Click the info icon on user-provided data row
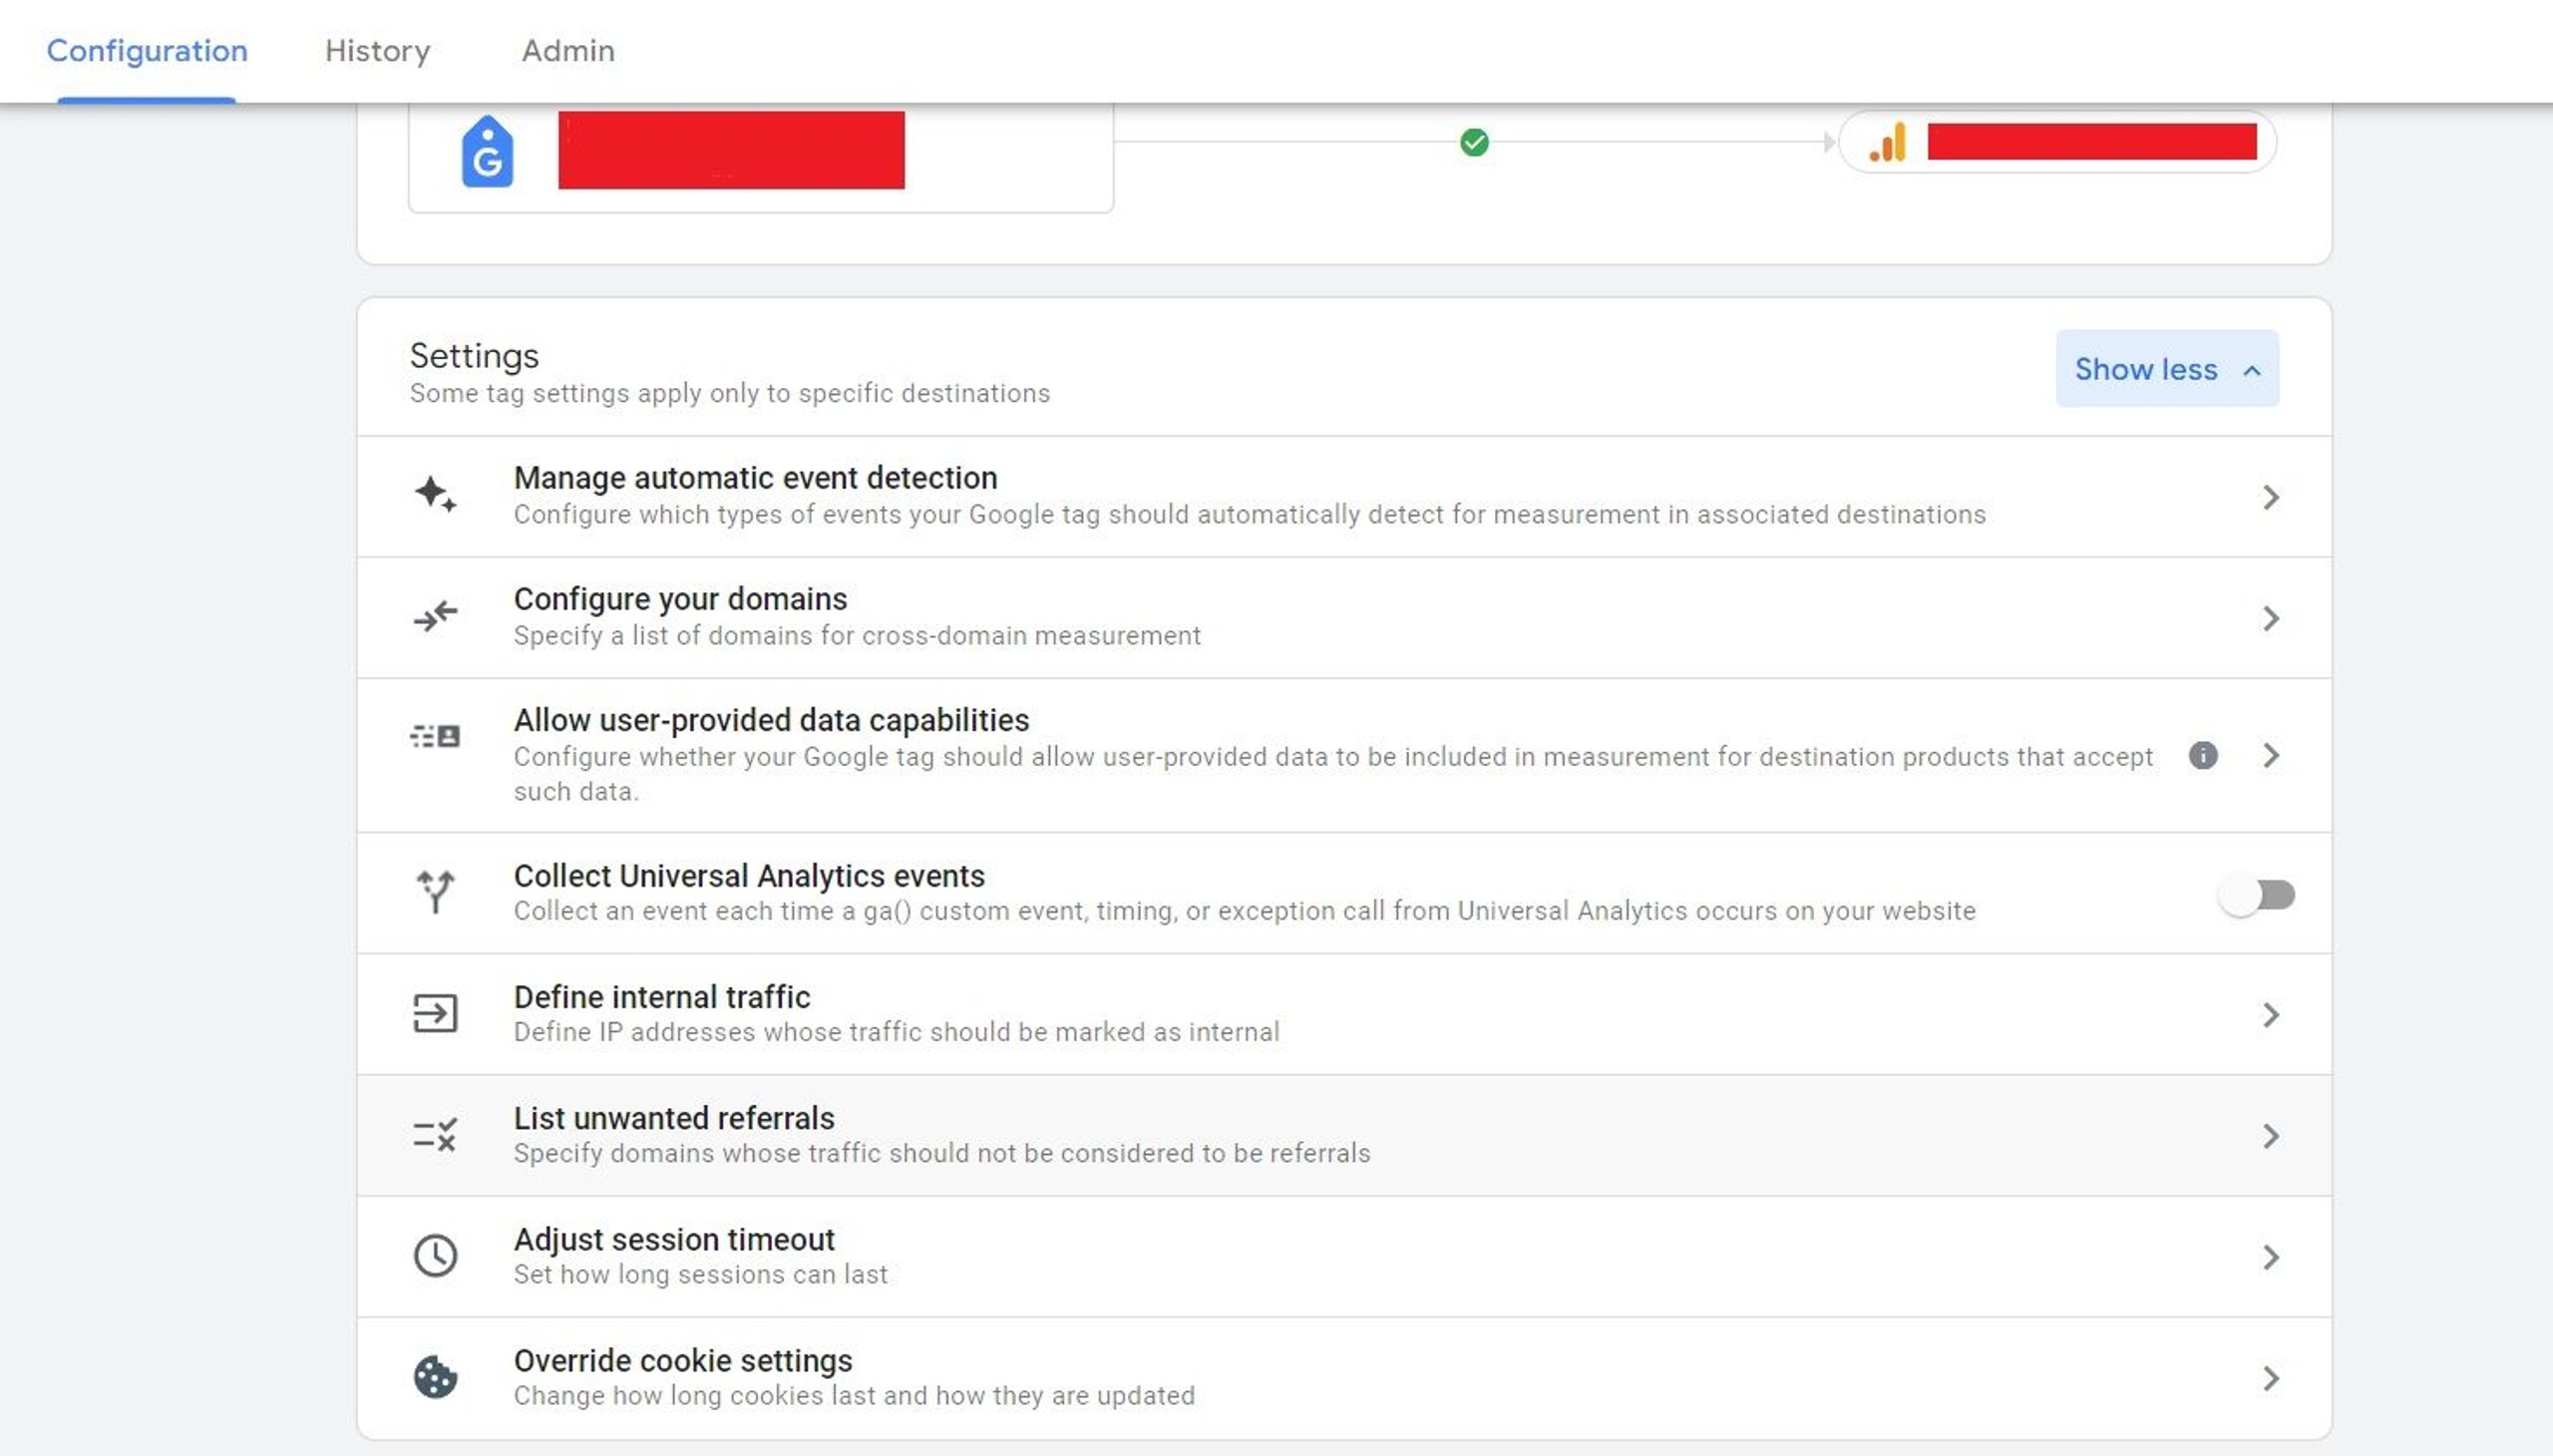2553x1456 pixels. (x=2202, y=755)
